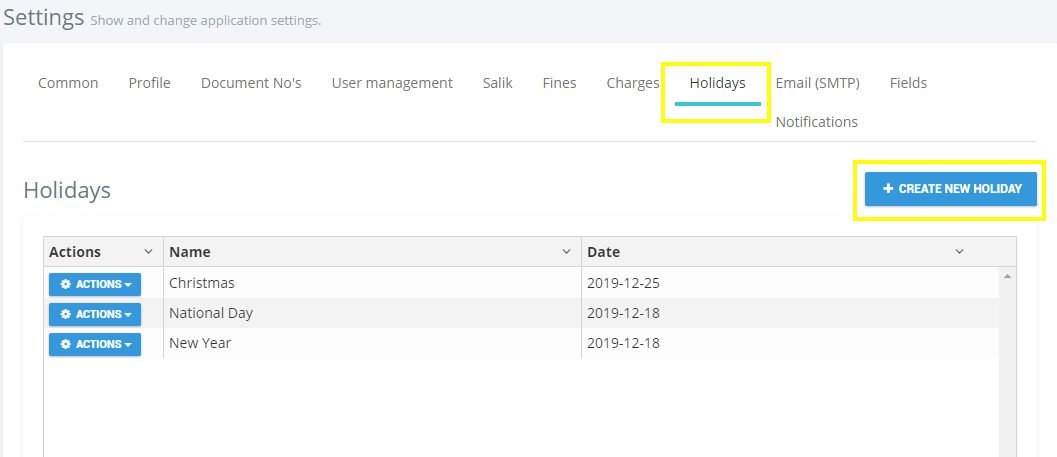
Task: Switch to the Profile tab
Action: [150, 83]
